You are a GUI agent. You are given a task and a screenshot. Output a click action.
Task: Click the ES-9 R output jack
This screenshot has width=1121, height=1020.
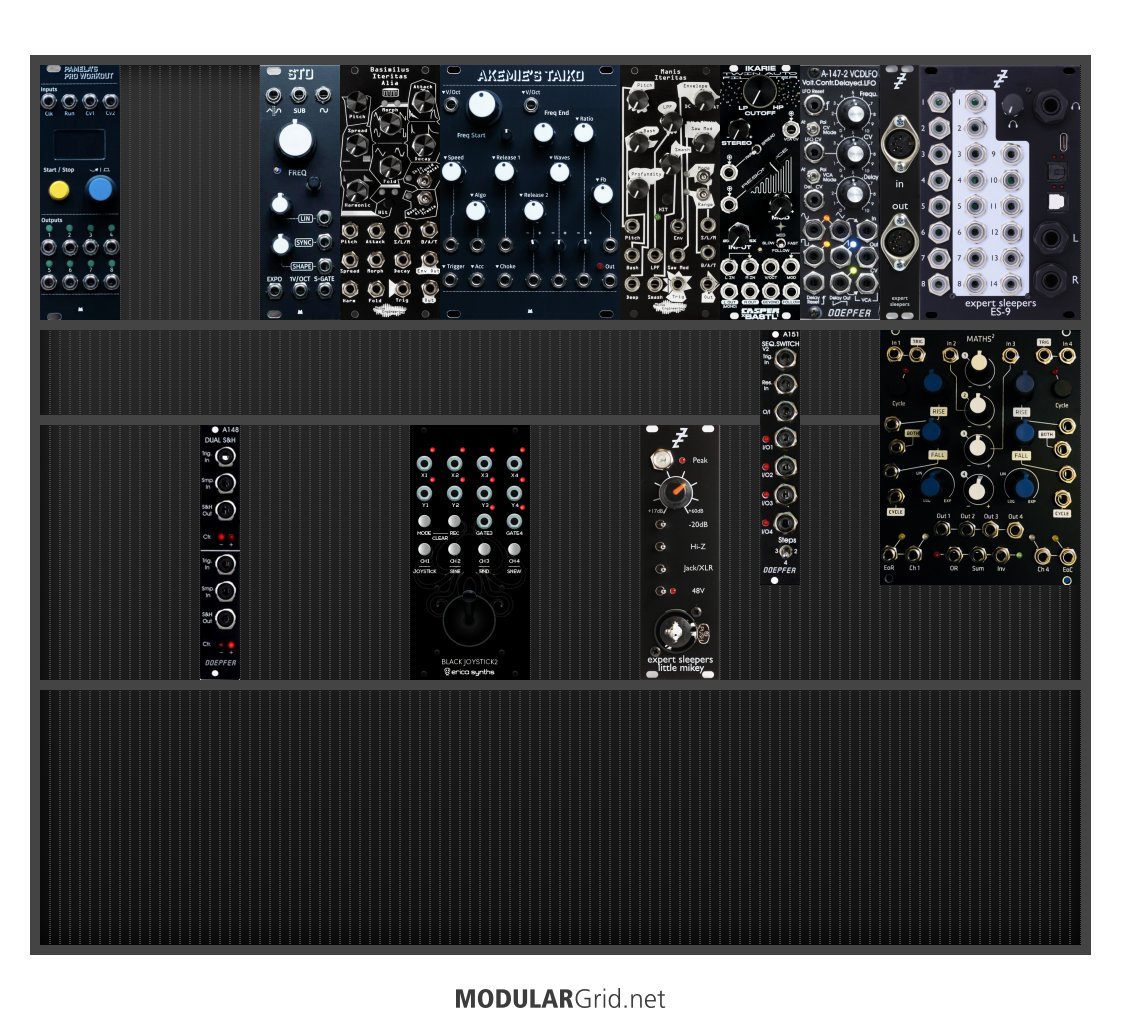point(1049,279)
